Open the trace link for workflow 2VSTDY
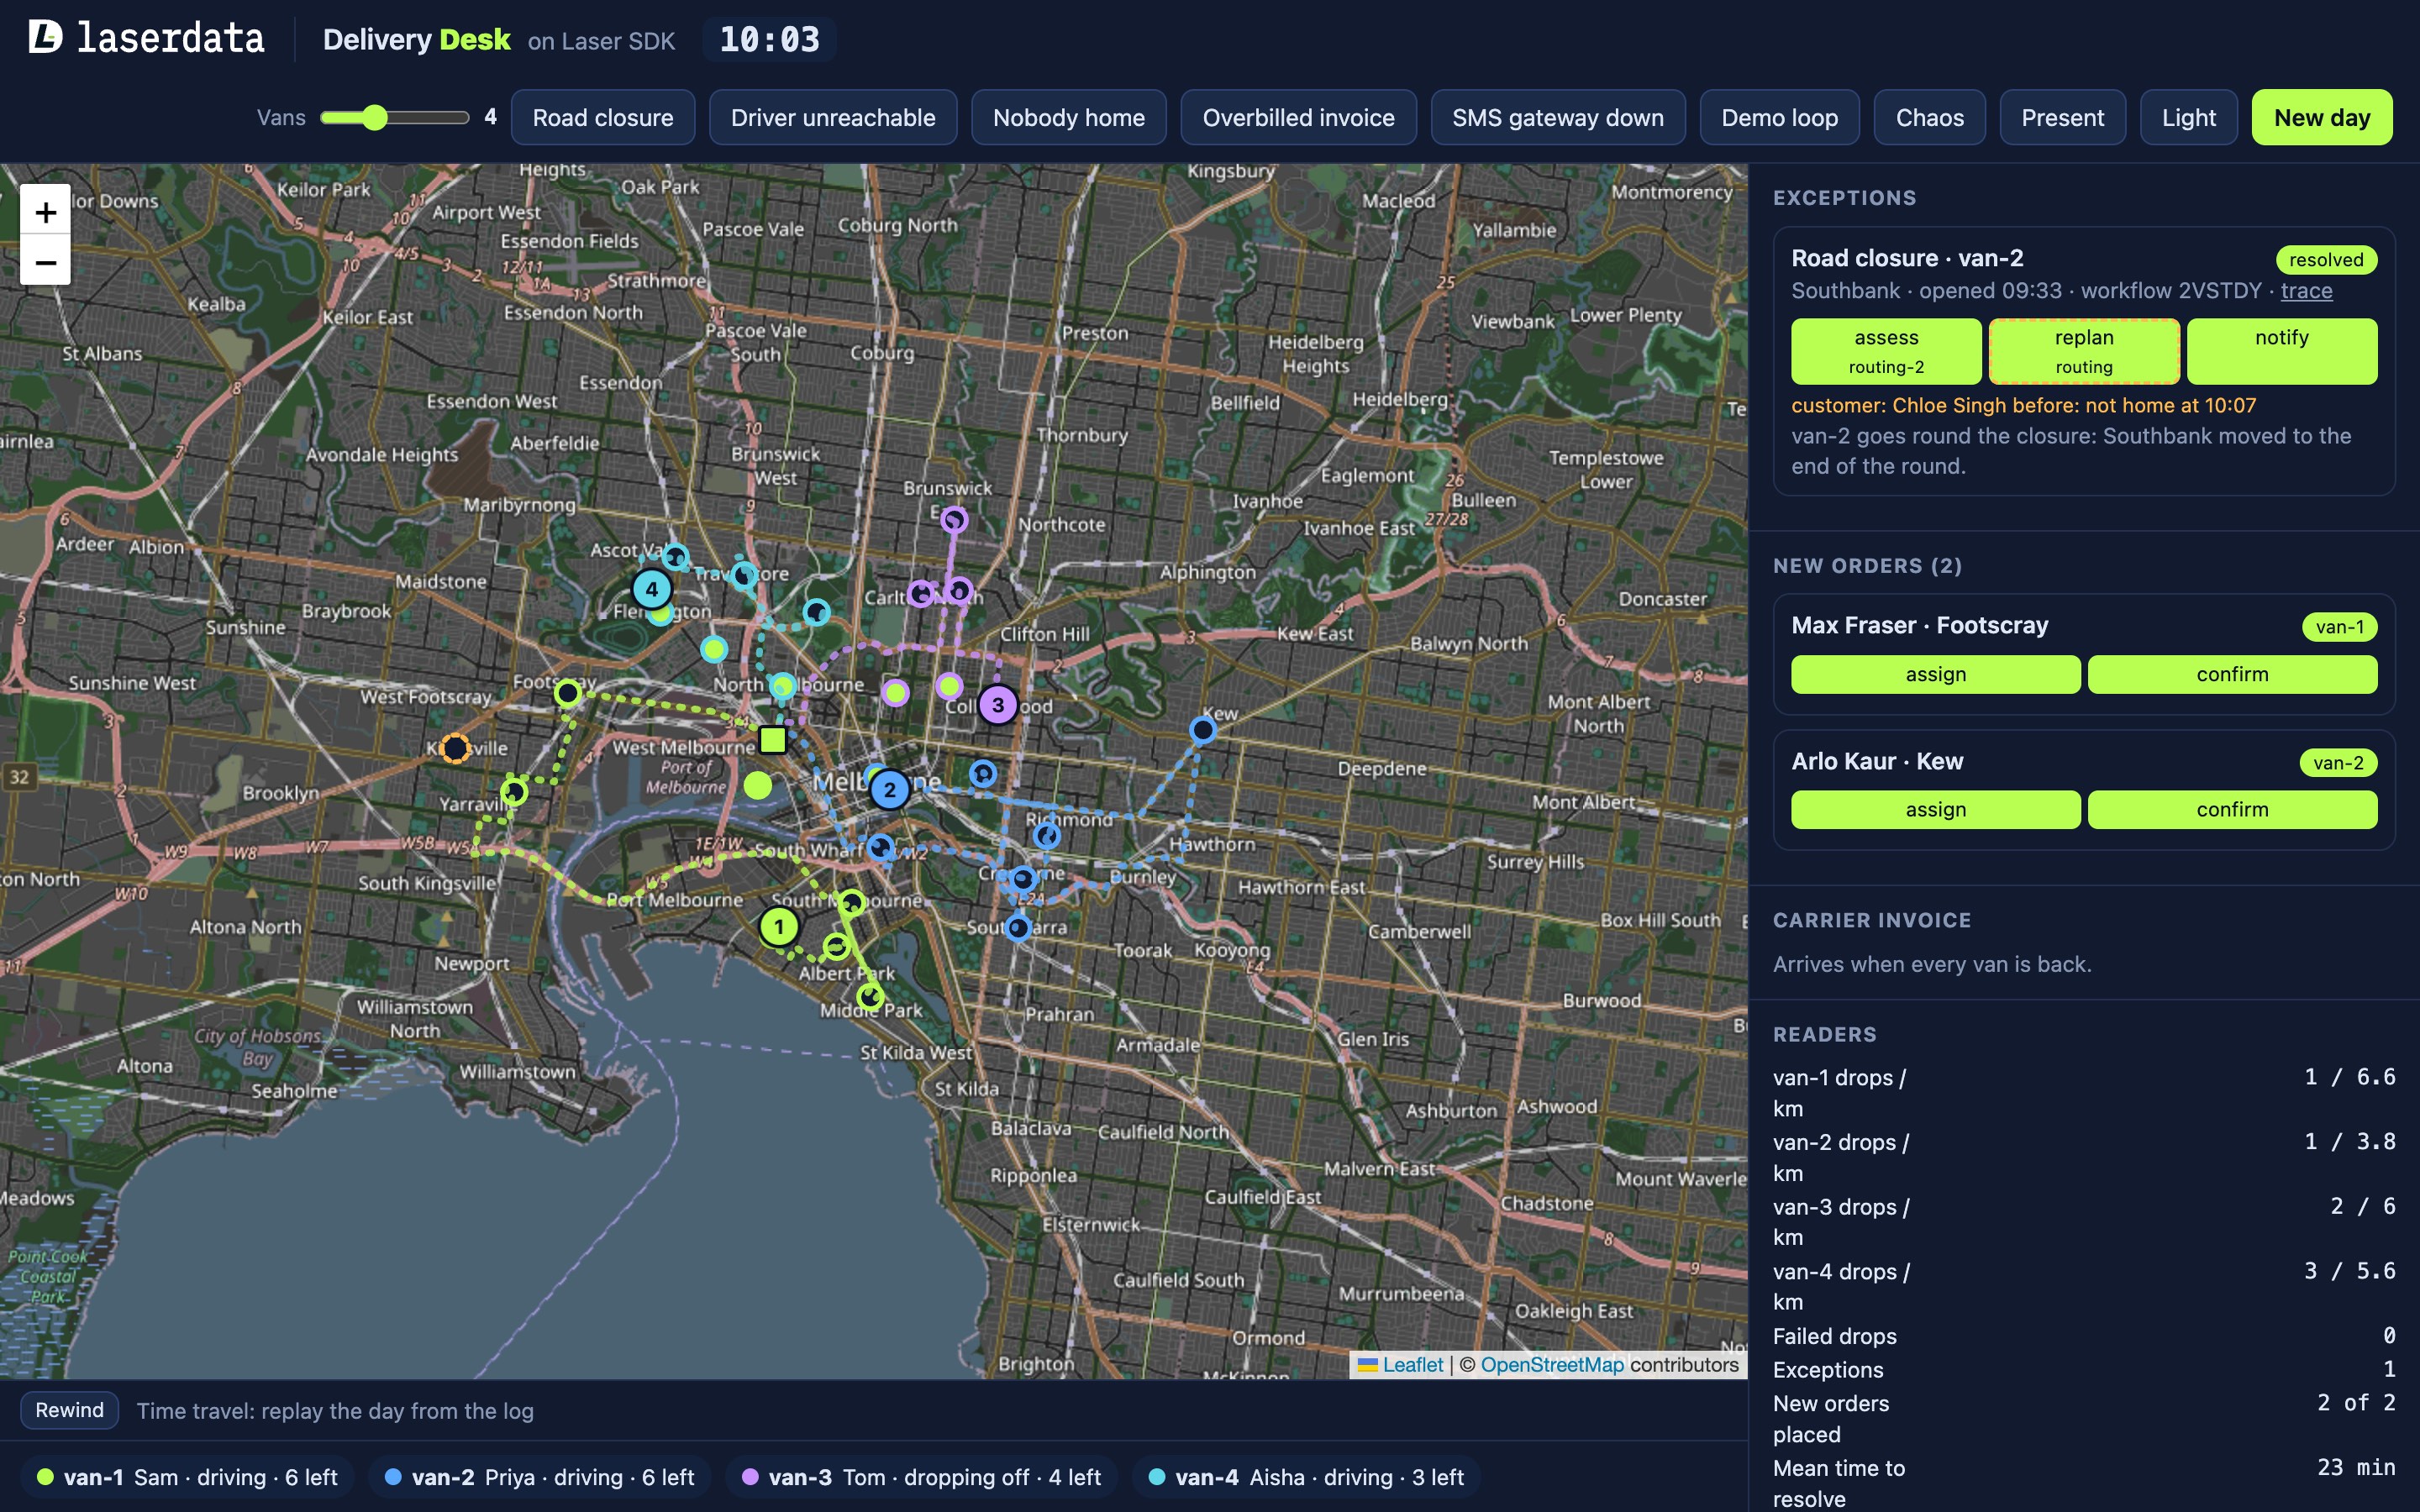 click(2306, 291)
